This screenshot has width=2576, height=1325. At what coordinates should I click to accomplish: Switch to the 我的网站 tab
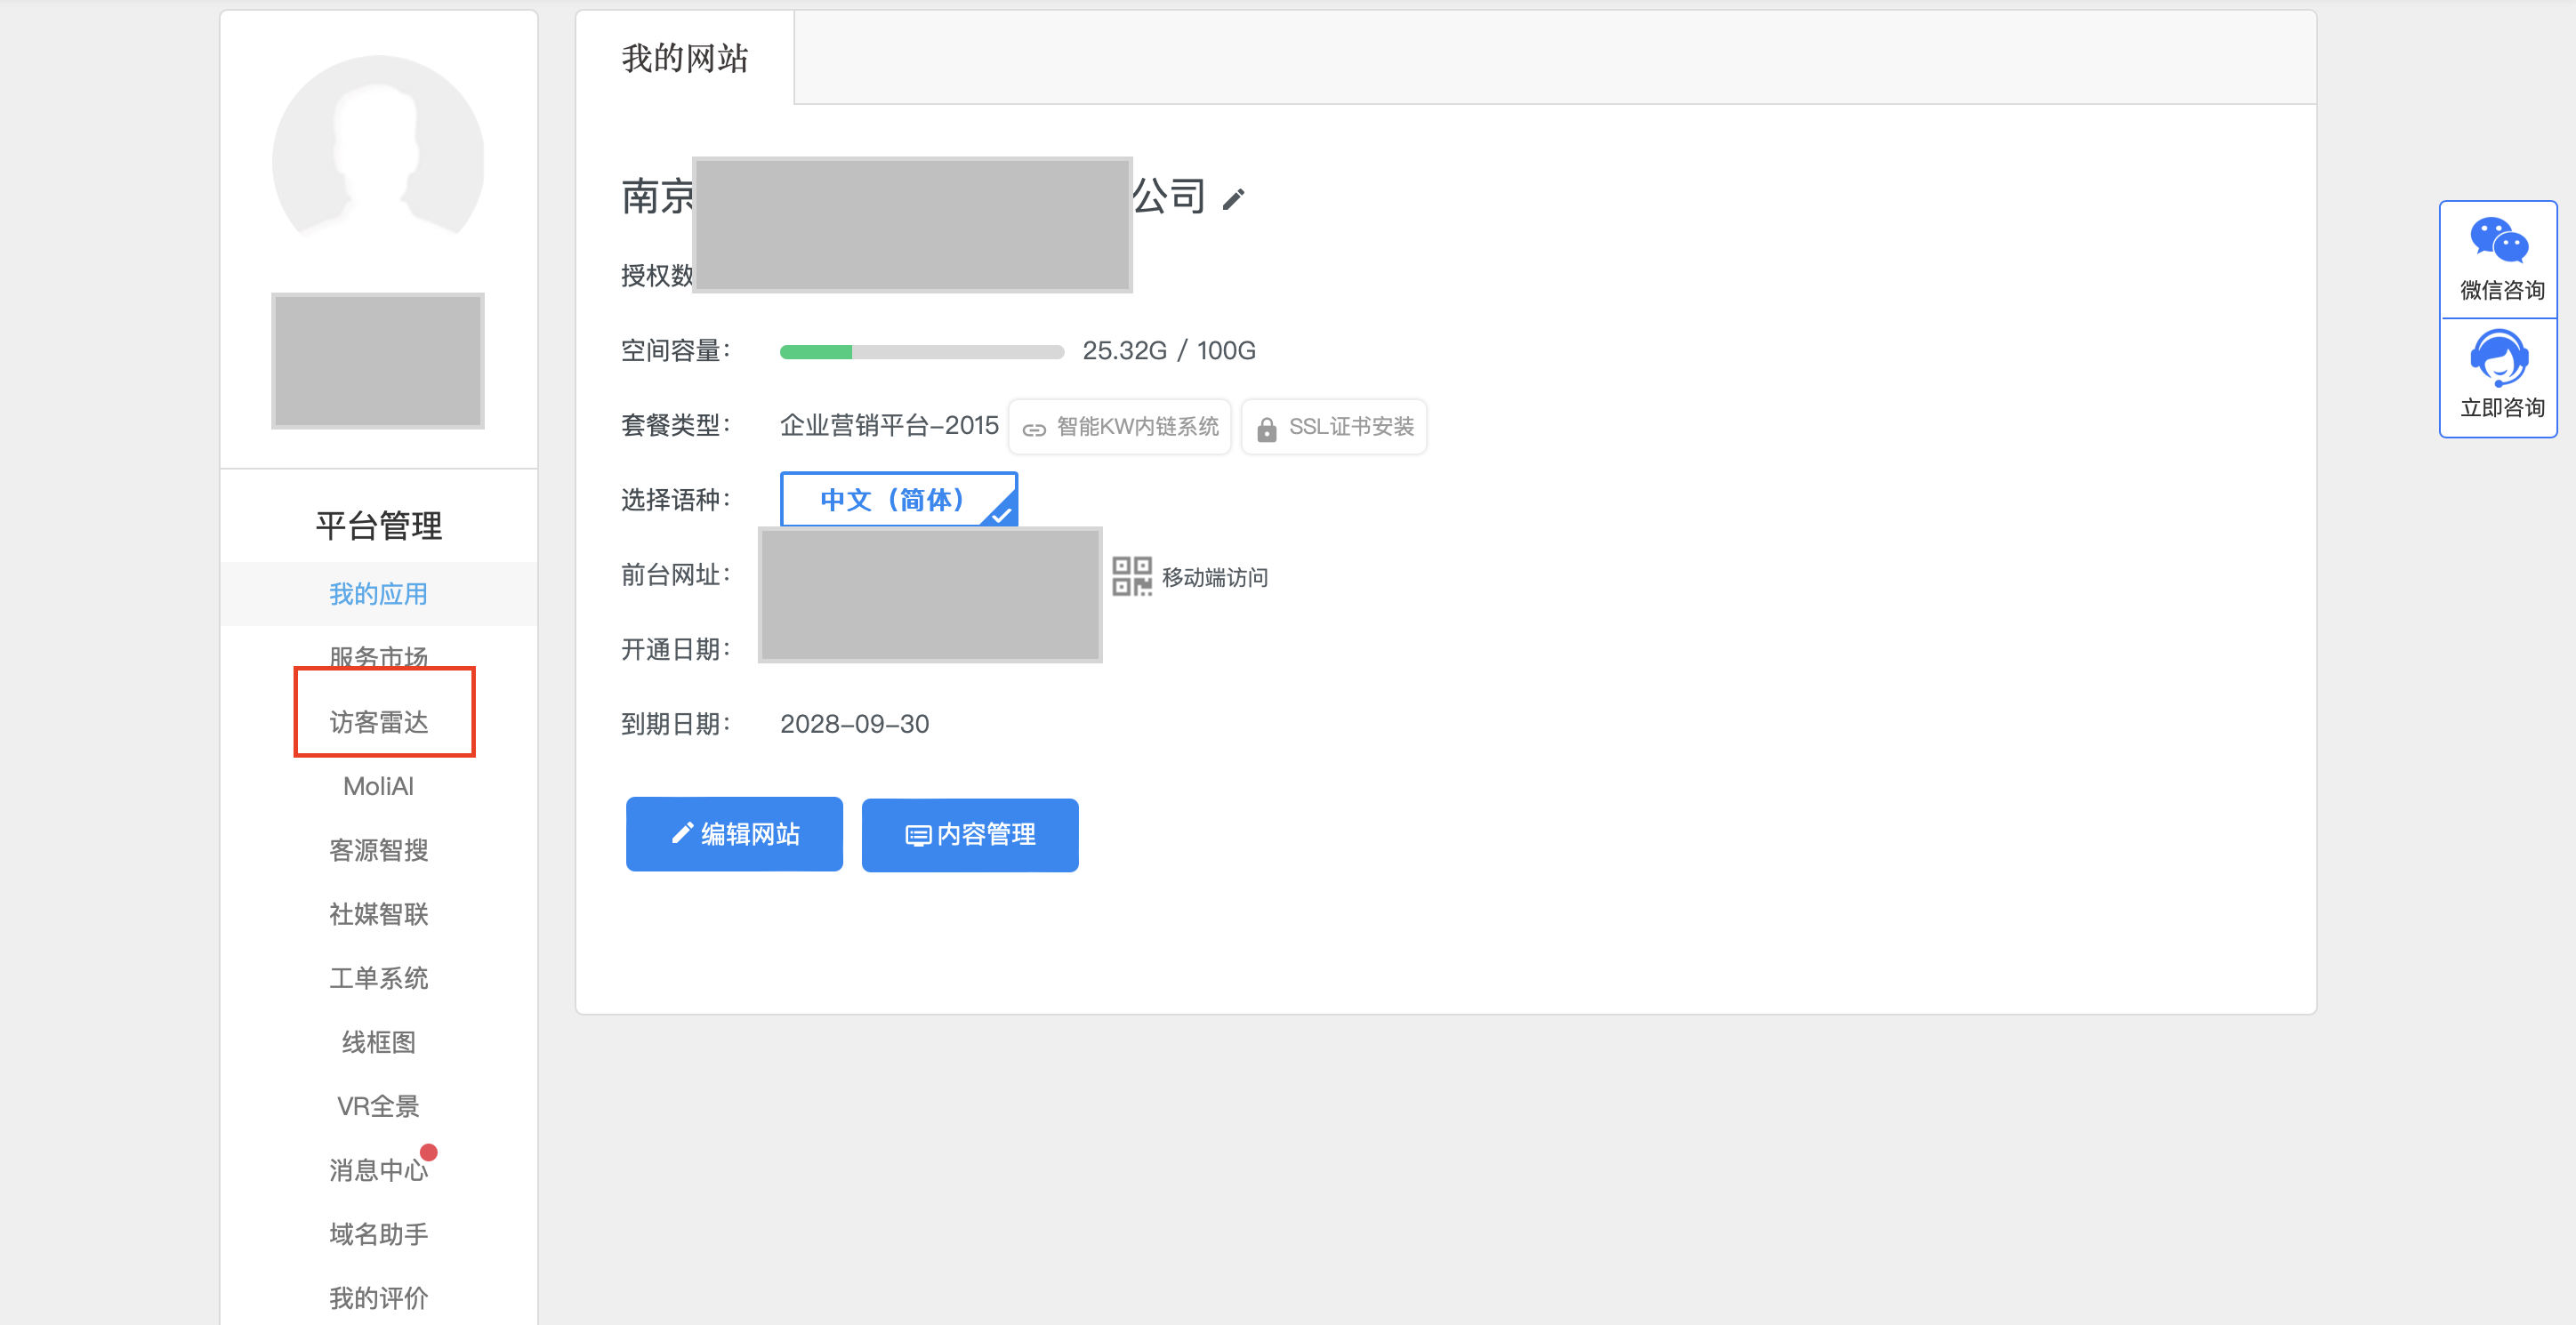(x=683, y=58)
